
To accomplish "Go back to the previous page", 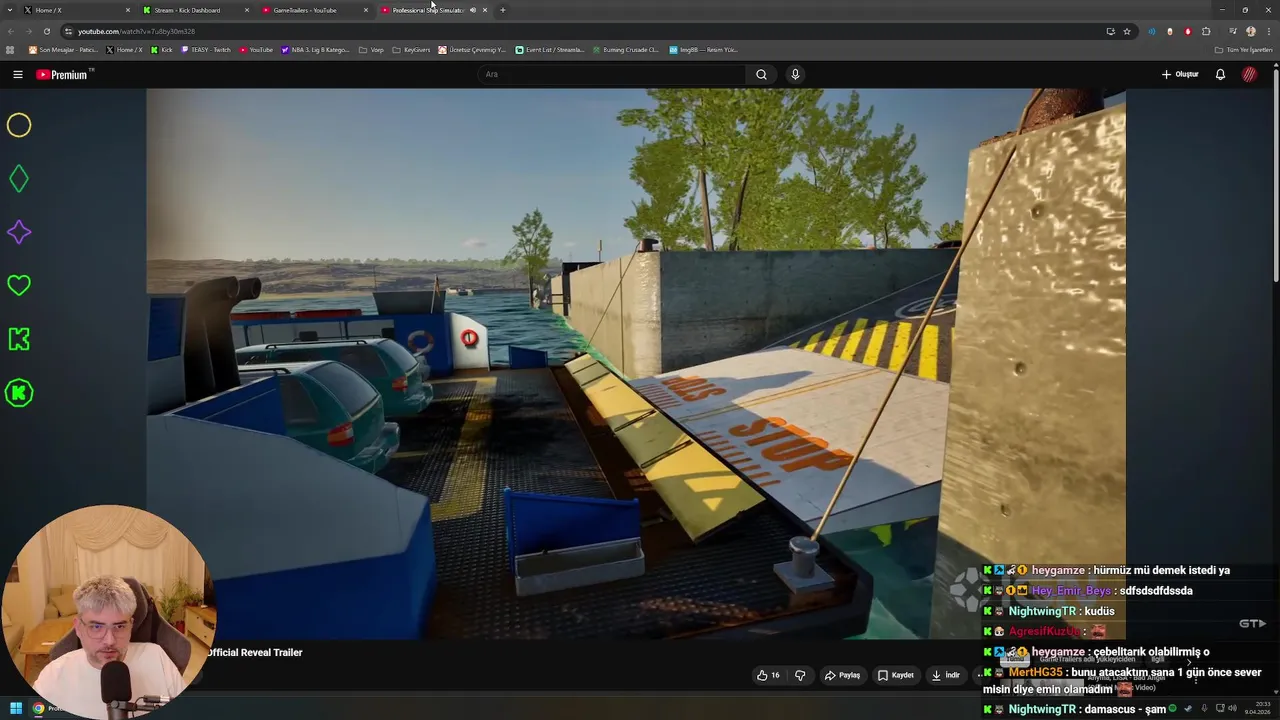I will pos(10,31).
